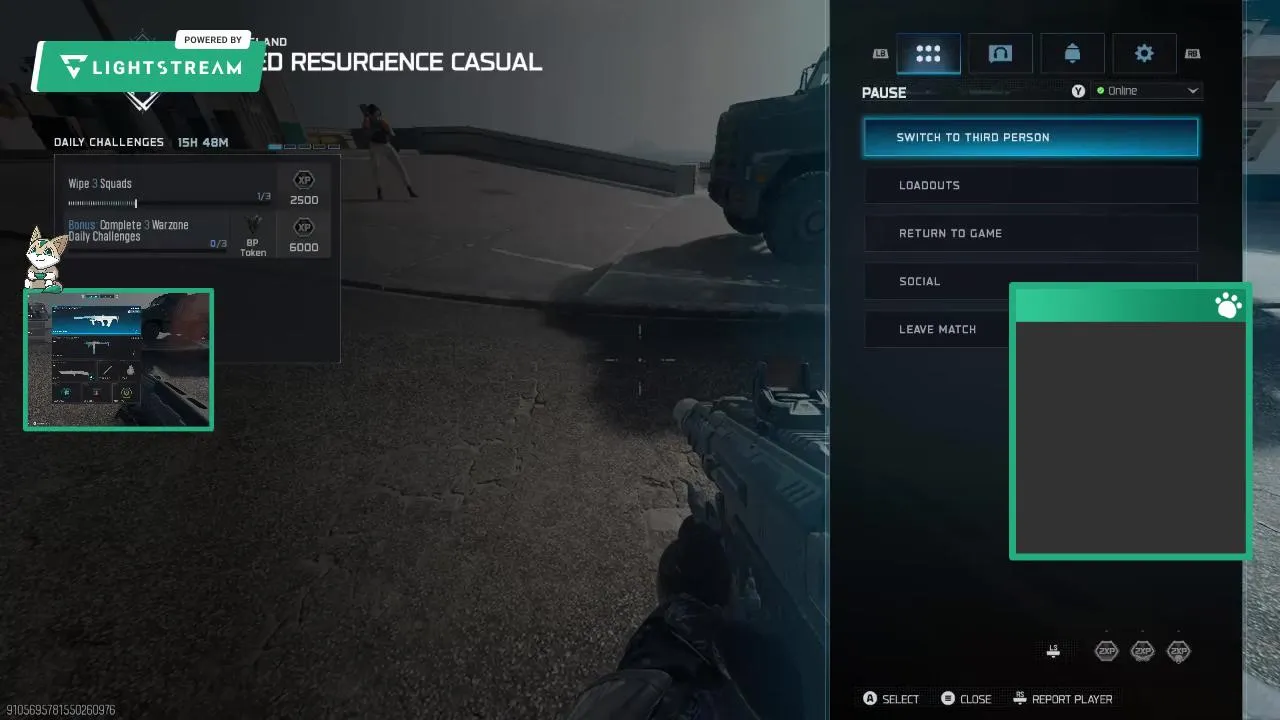The height and width of the screenshot is (720, 1280).
Task: Click the A button icon
Action: coord(870,699)
